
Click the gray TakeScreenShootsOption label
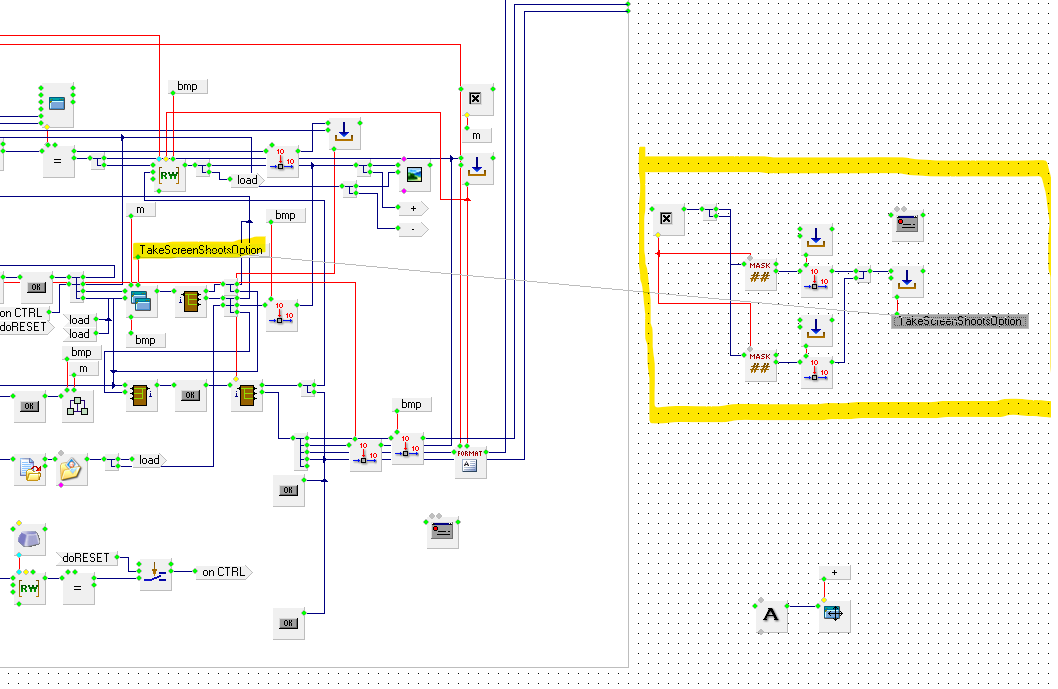(x=960, y=321)
